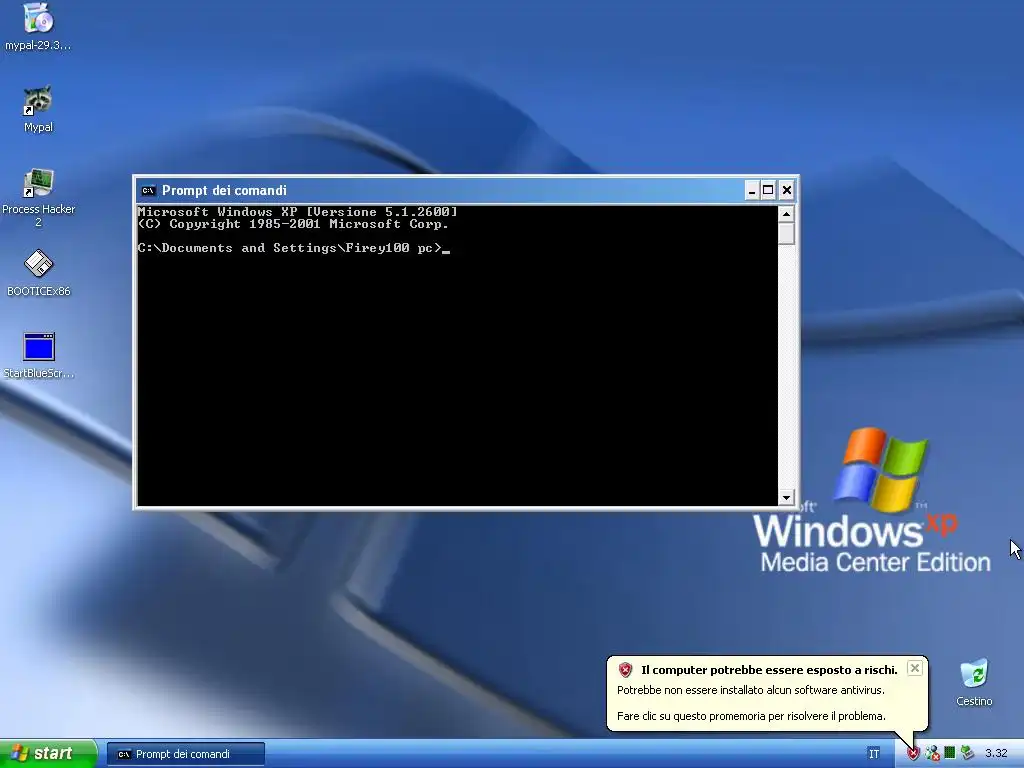Click the red security shield tray icon
The height and width of the screenshot is (768, 1024).
pos(913,754)
